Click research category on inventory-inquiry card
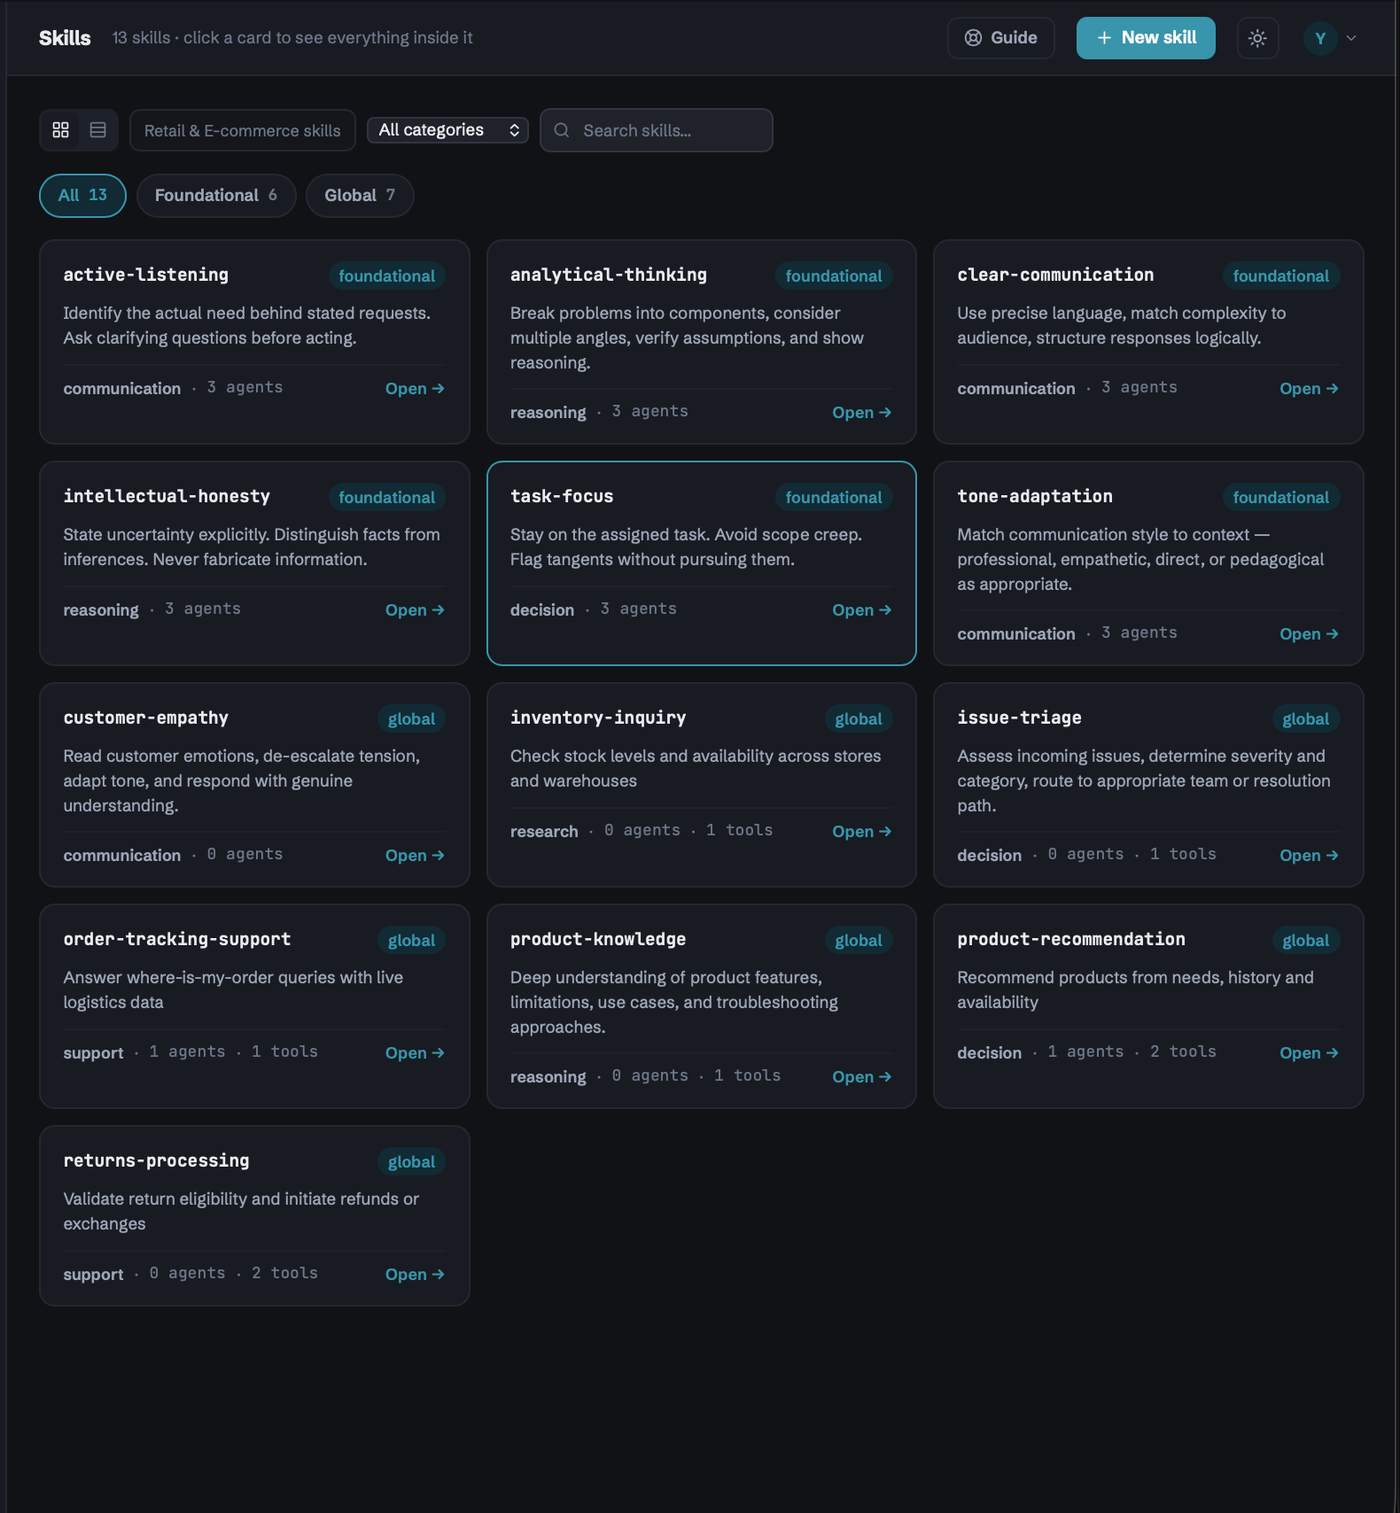 (x=544, y=832)
